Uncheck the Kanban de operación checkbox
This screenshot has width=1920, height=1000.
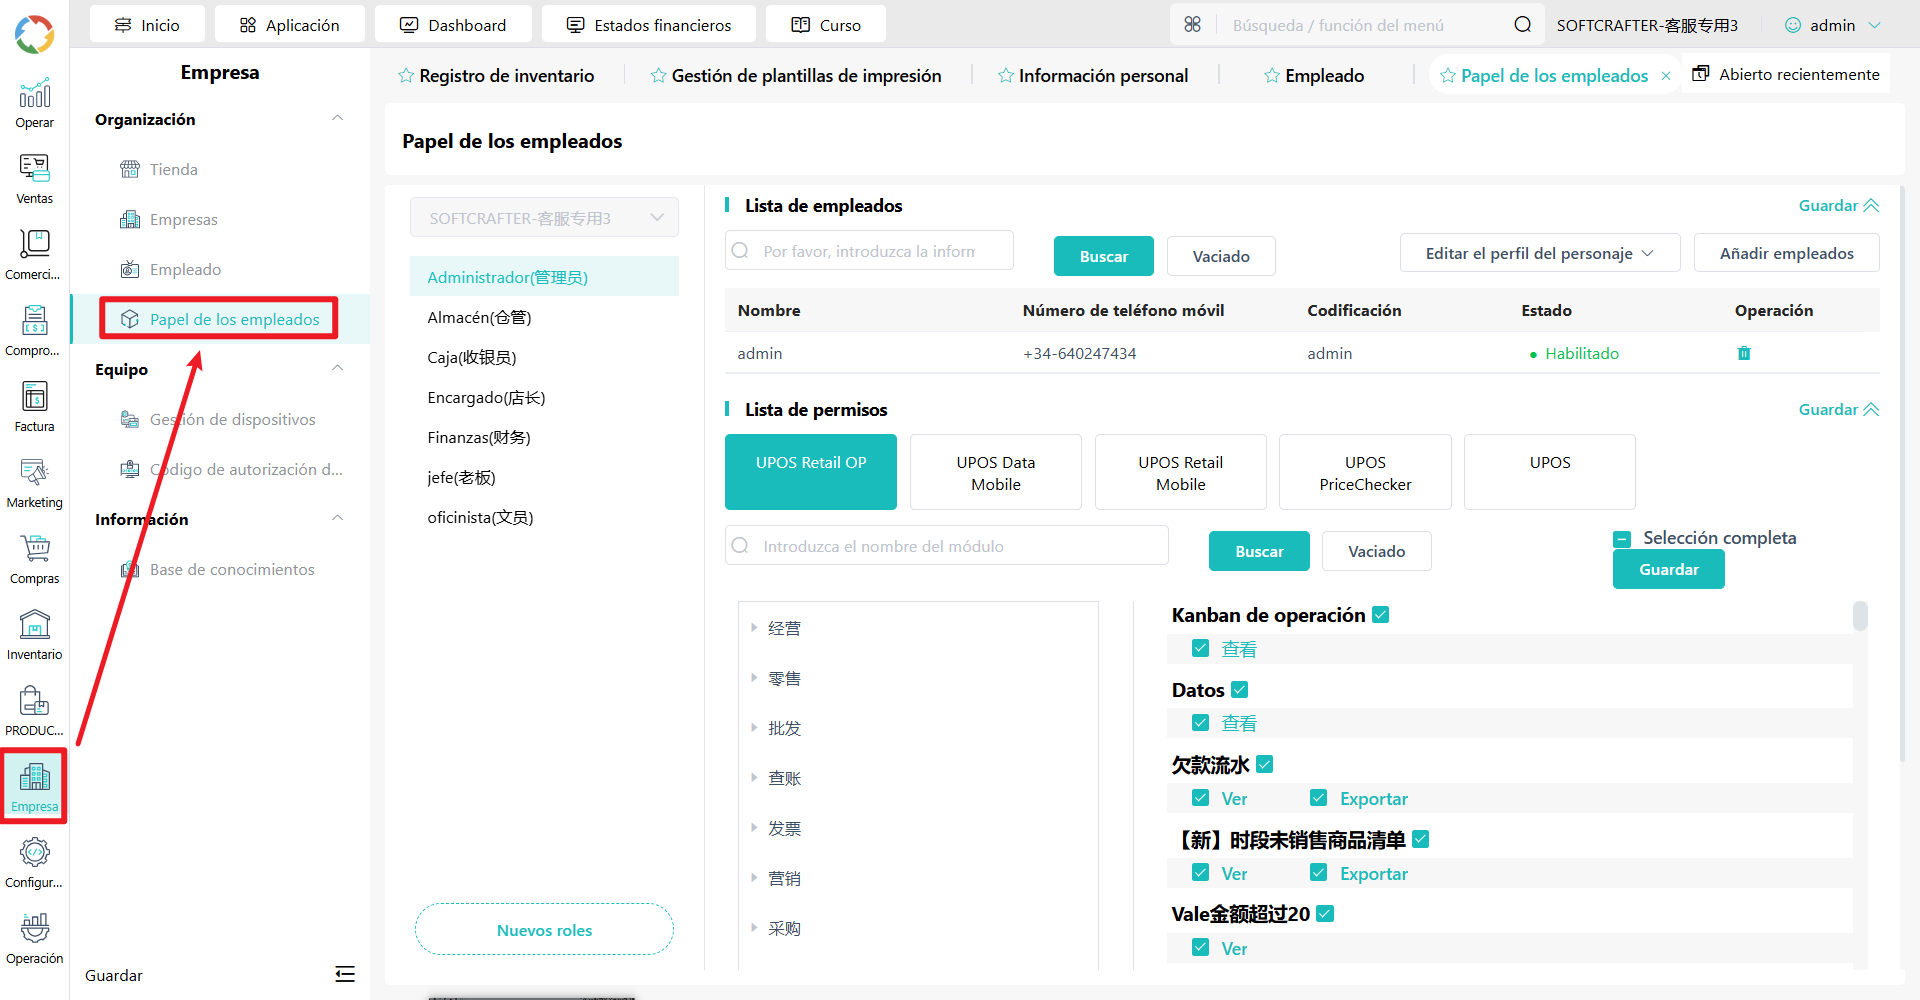tap(1381, 615)
